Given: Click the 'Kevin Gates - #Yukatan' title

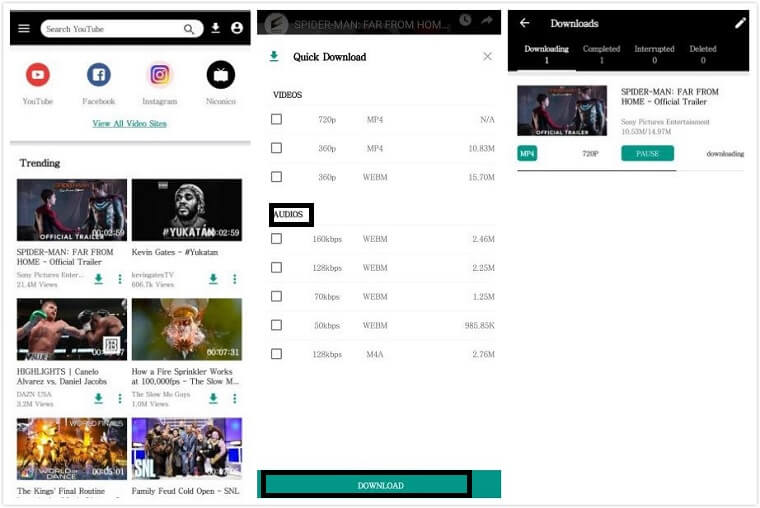Looking at the screenshot, I should 174,252.
